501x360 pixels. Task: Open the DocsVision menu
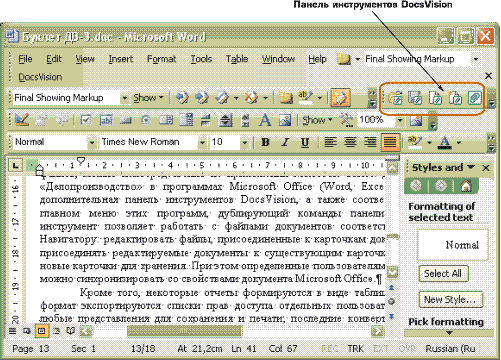(x=40, y=77)
